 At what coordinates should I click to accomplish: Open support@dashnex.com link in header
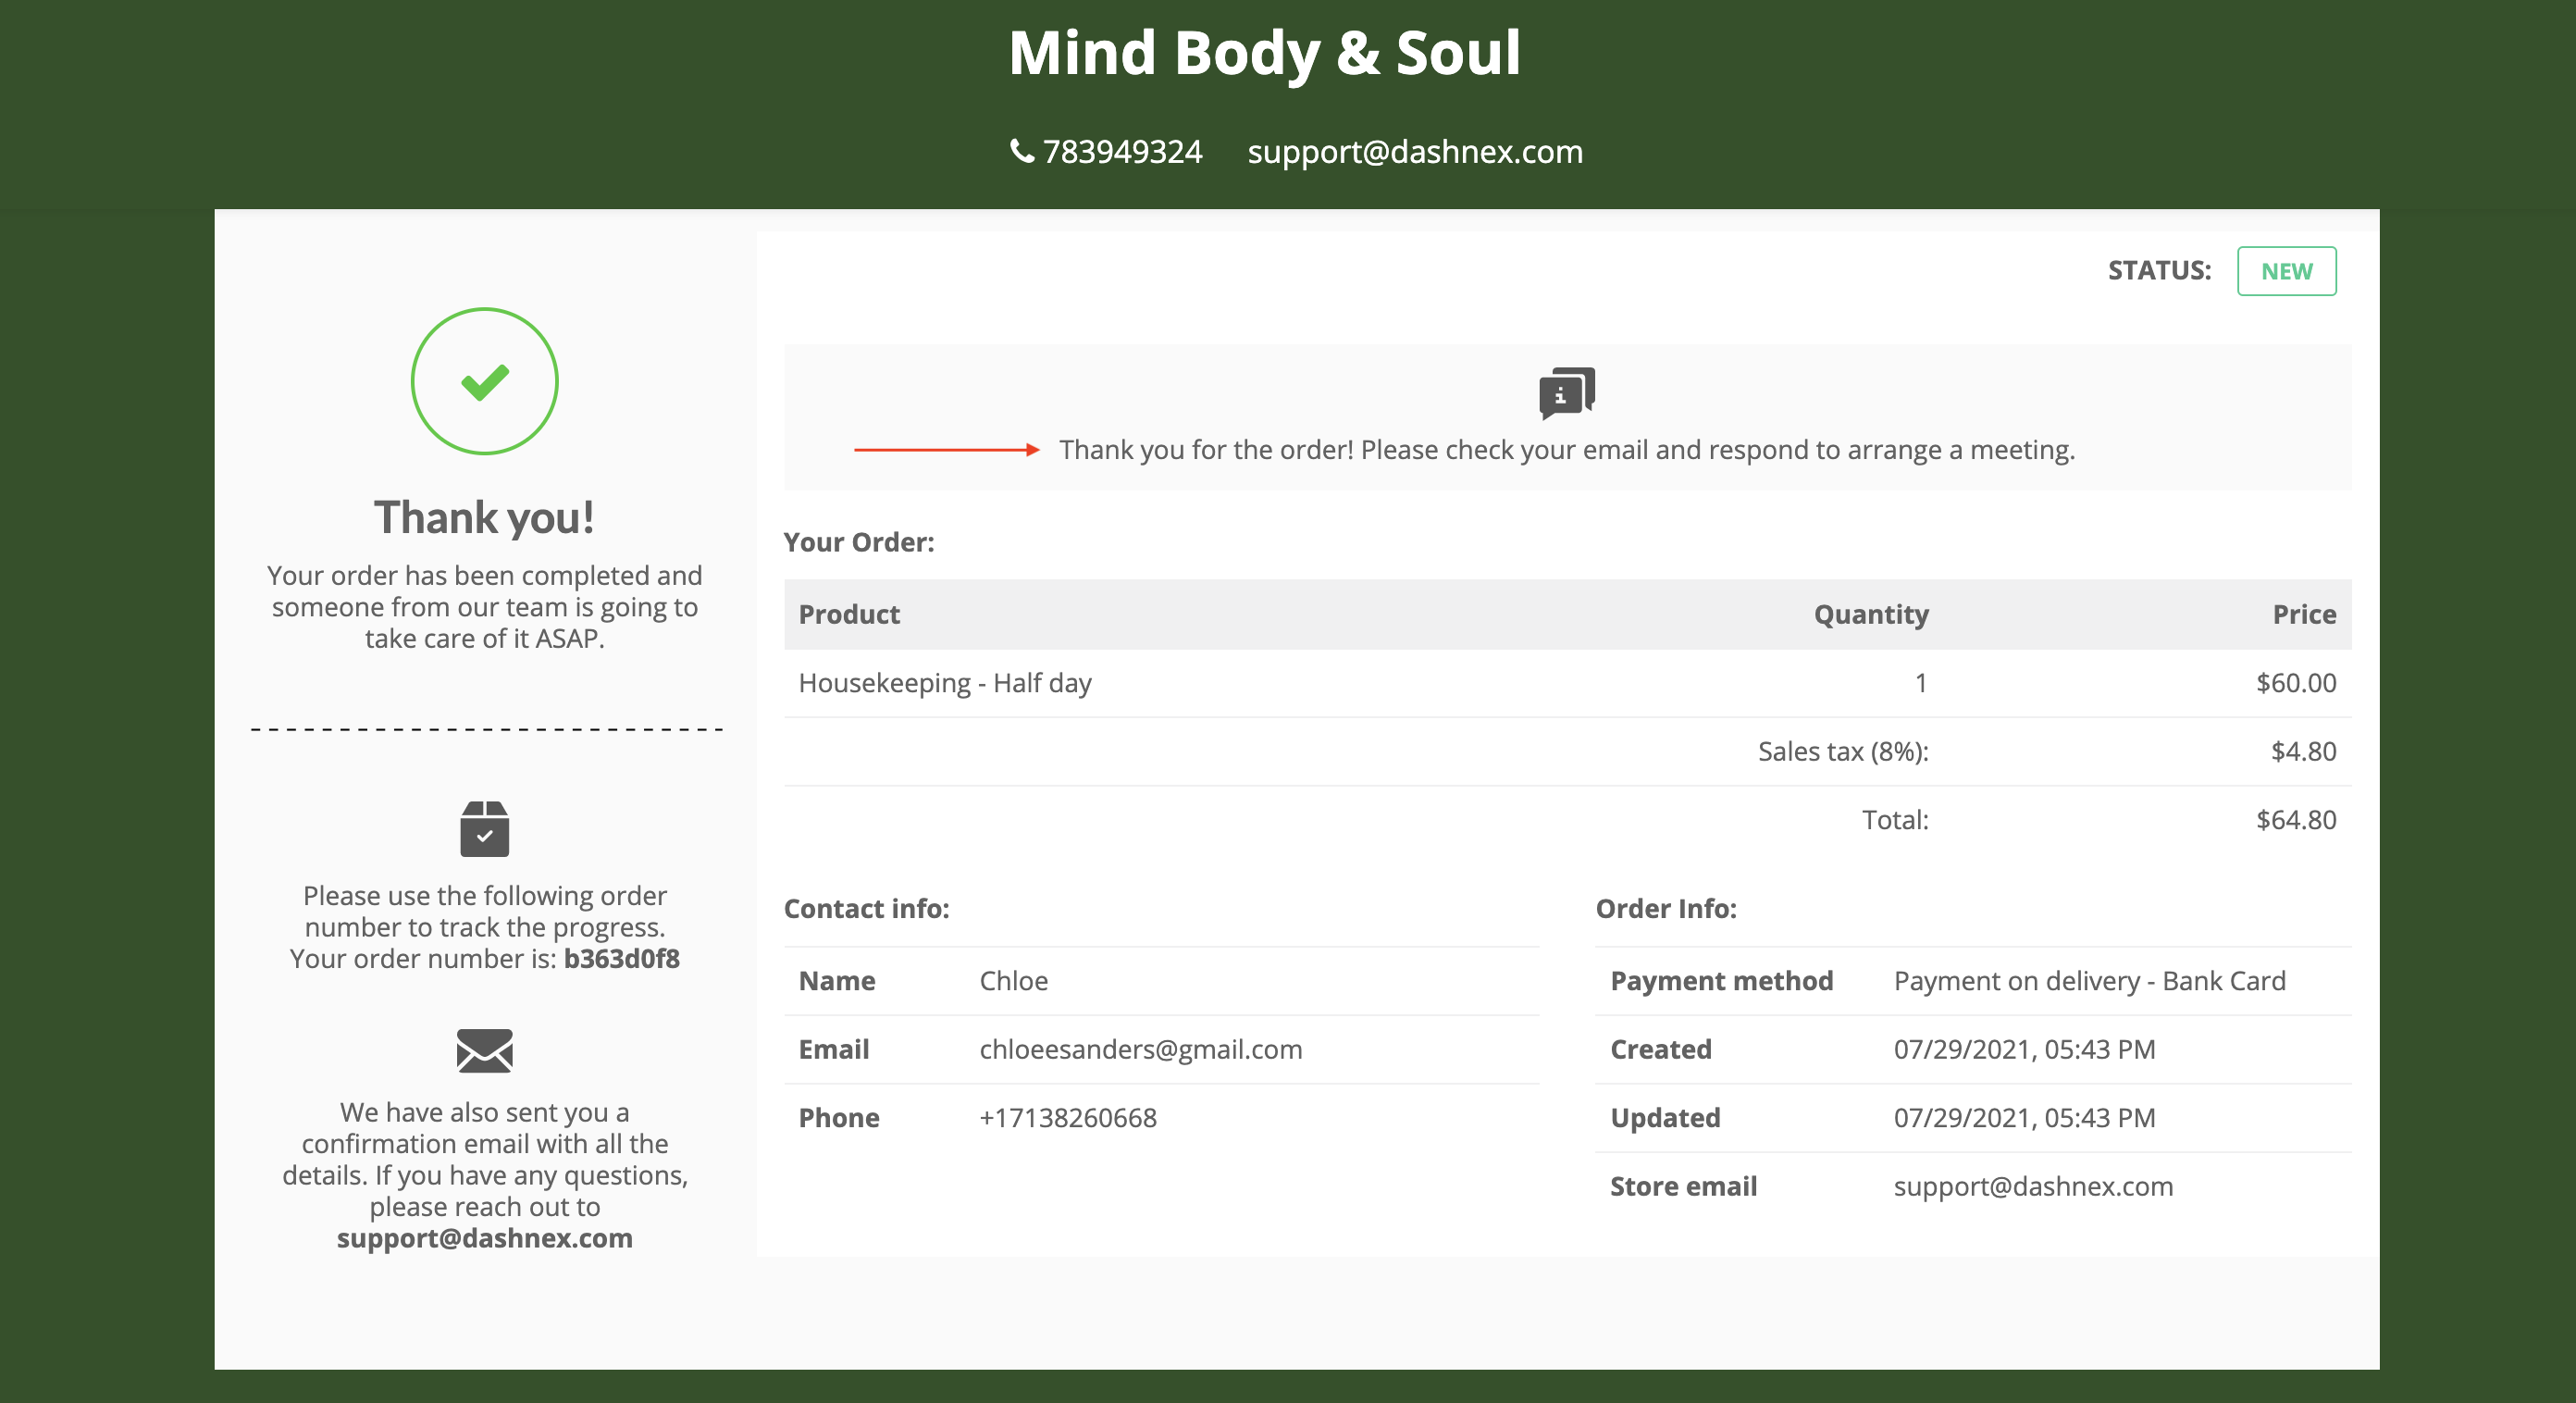click(x=1414, y=152)
